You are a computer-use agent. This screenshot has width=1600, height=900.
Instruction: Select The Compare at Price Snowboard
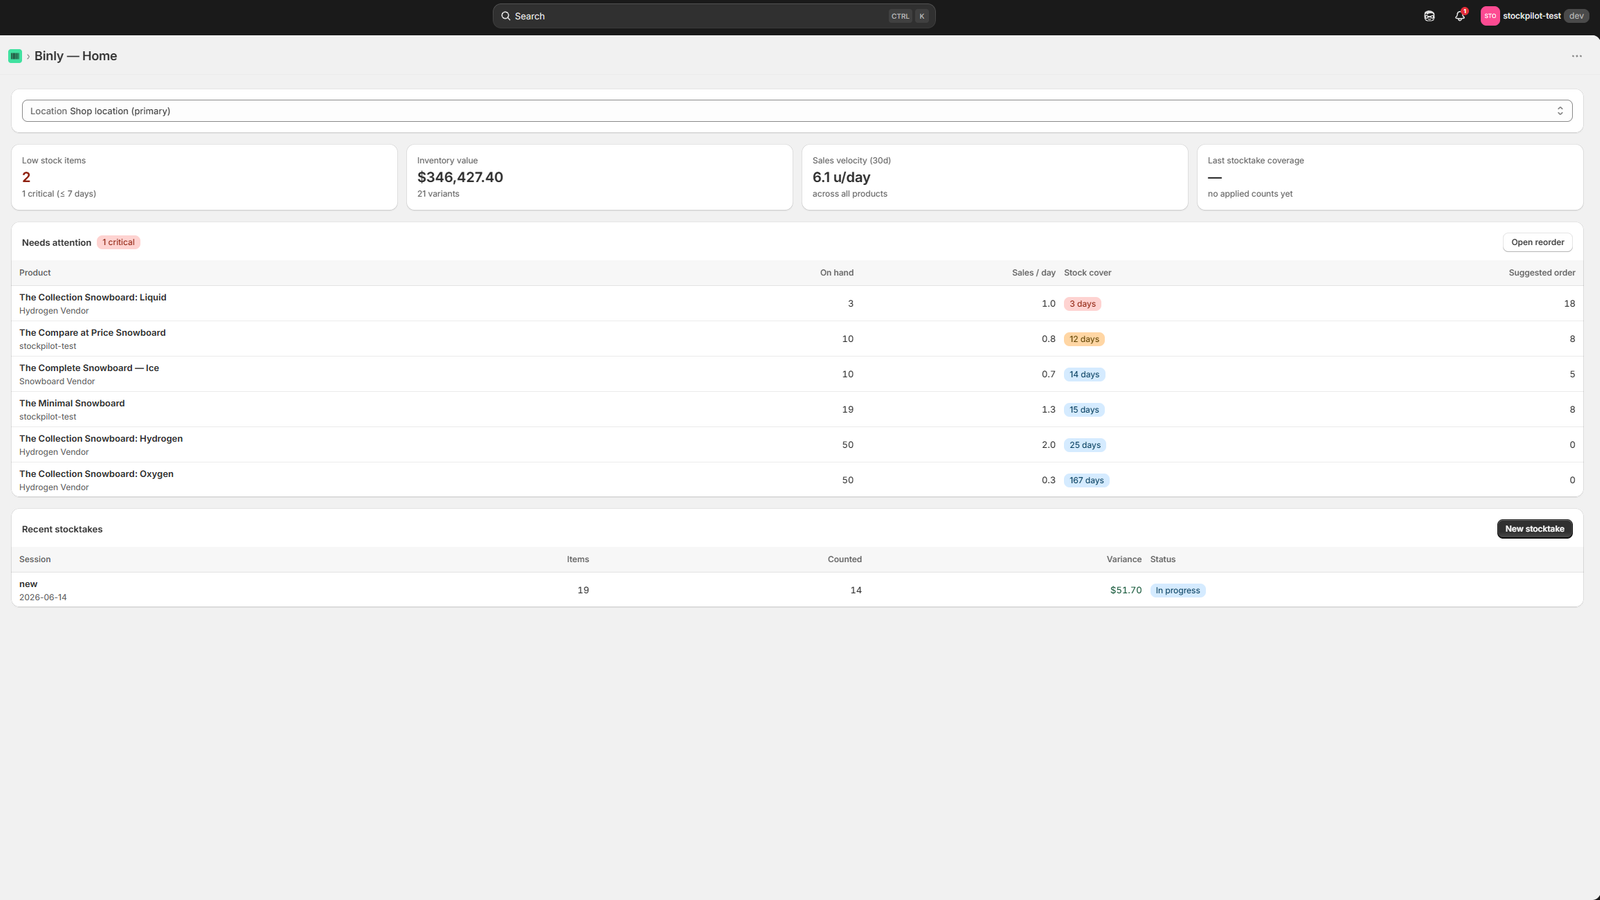[x=797, y=339]
